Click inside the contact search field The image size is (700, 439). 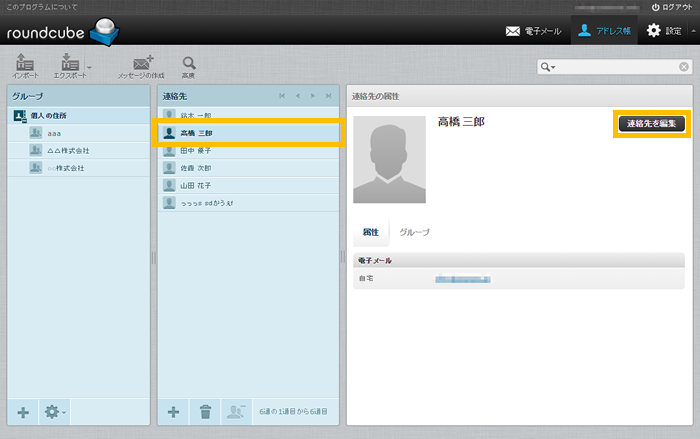615,67
